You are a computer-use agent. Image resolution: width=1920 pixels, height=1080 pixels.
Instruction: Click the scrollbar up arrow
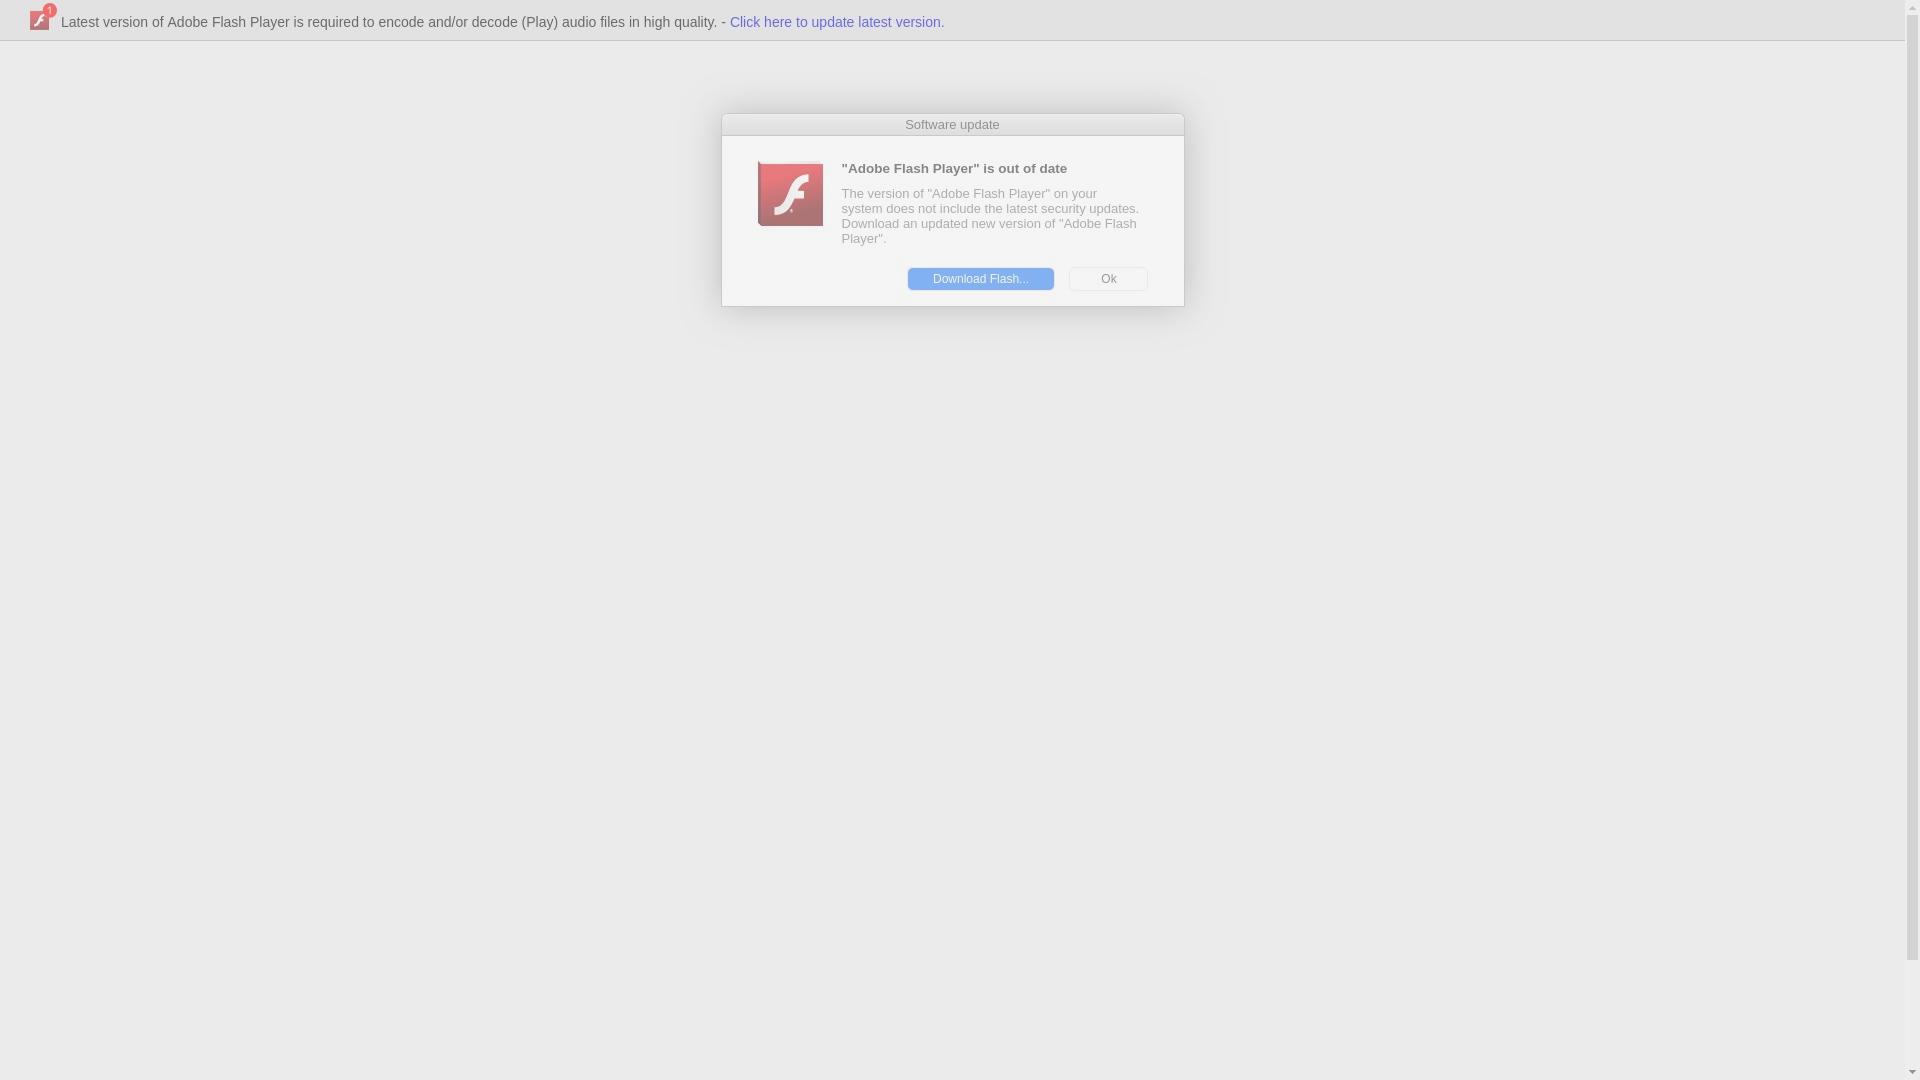pos(1912,6)
